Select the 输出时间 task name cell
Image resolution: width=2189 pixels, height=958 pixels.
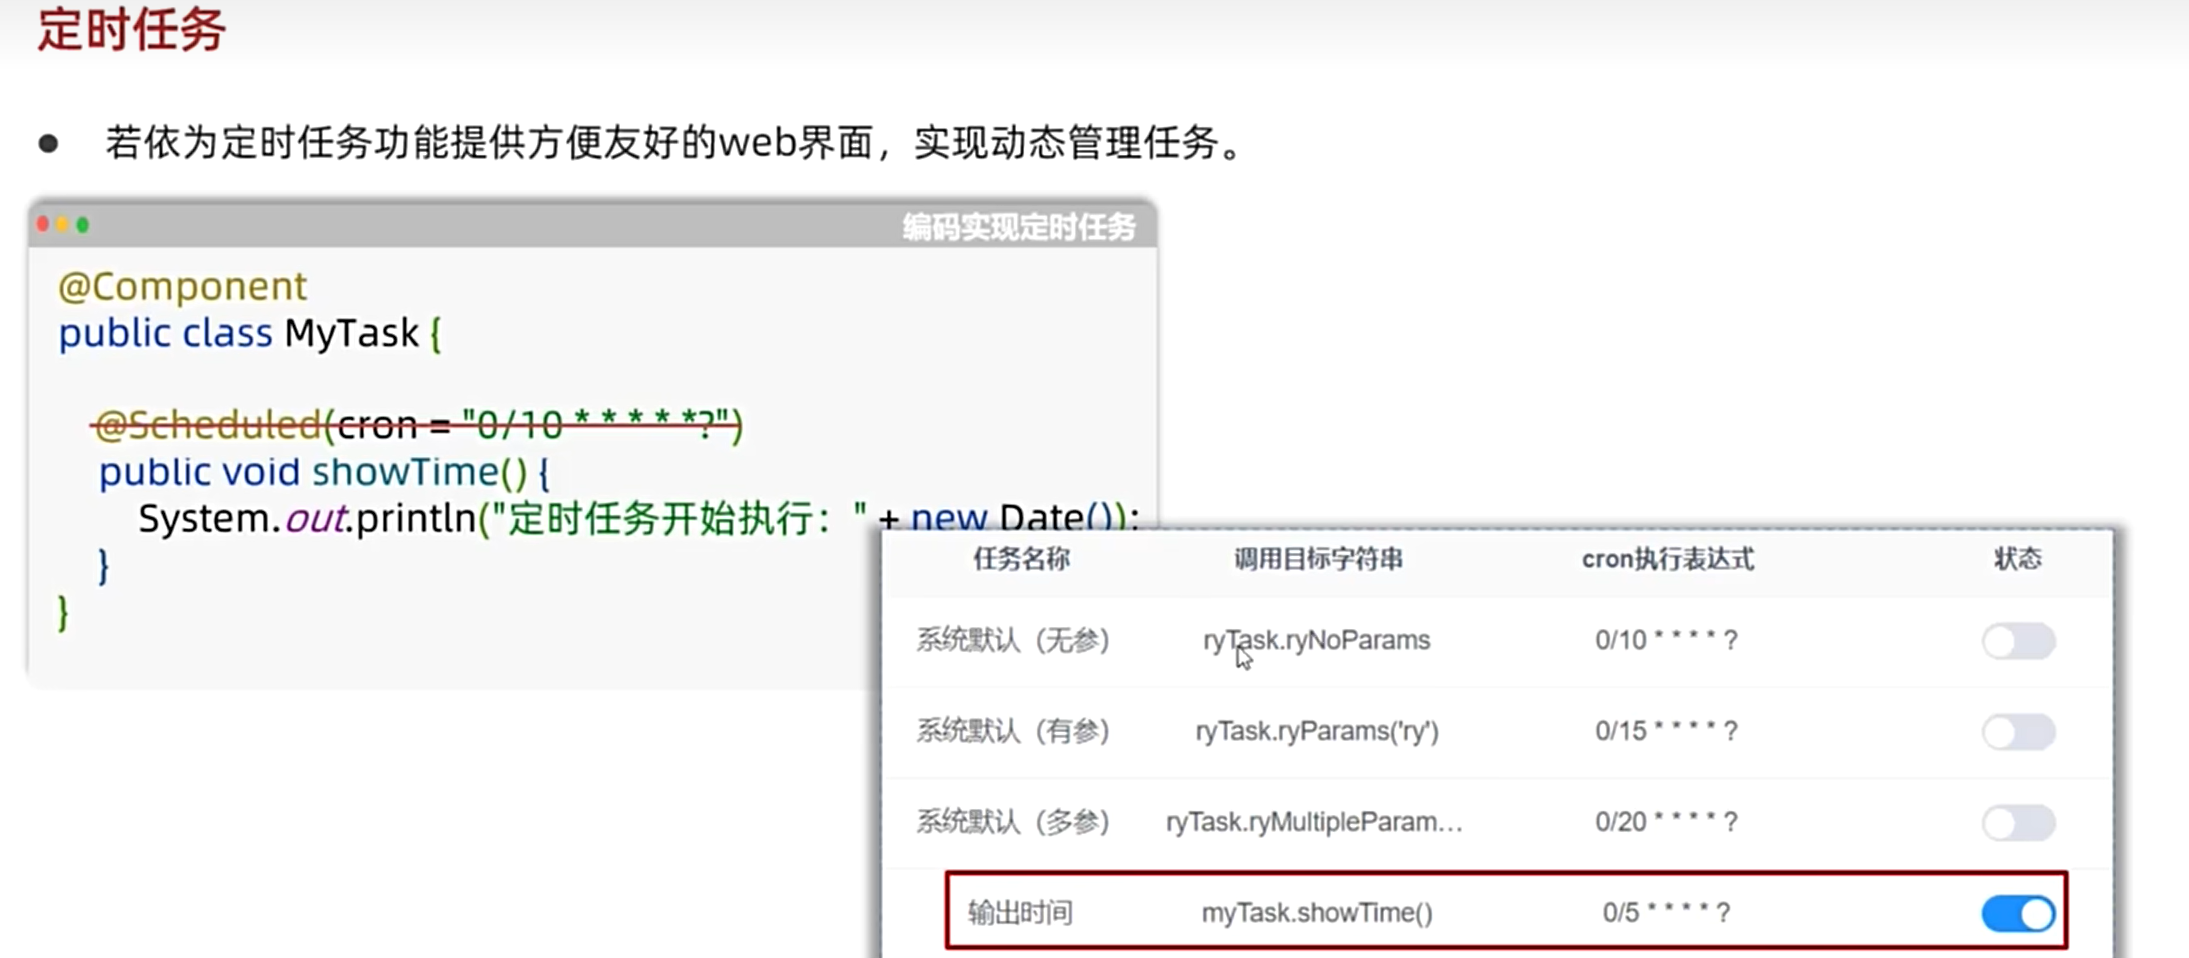(x=1020, y=912)
